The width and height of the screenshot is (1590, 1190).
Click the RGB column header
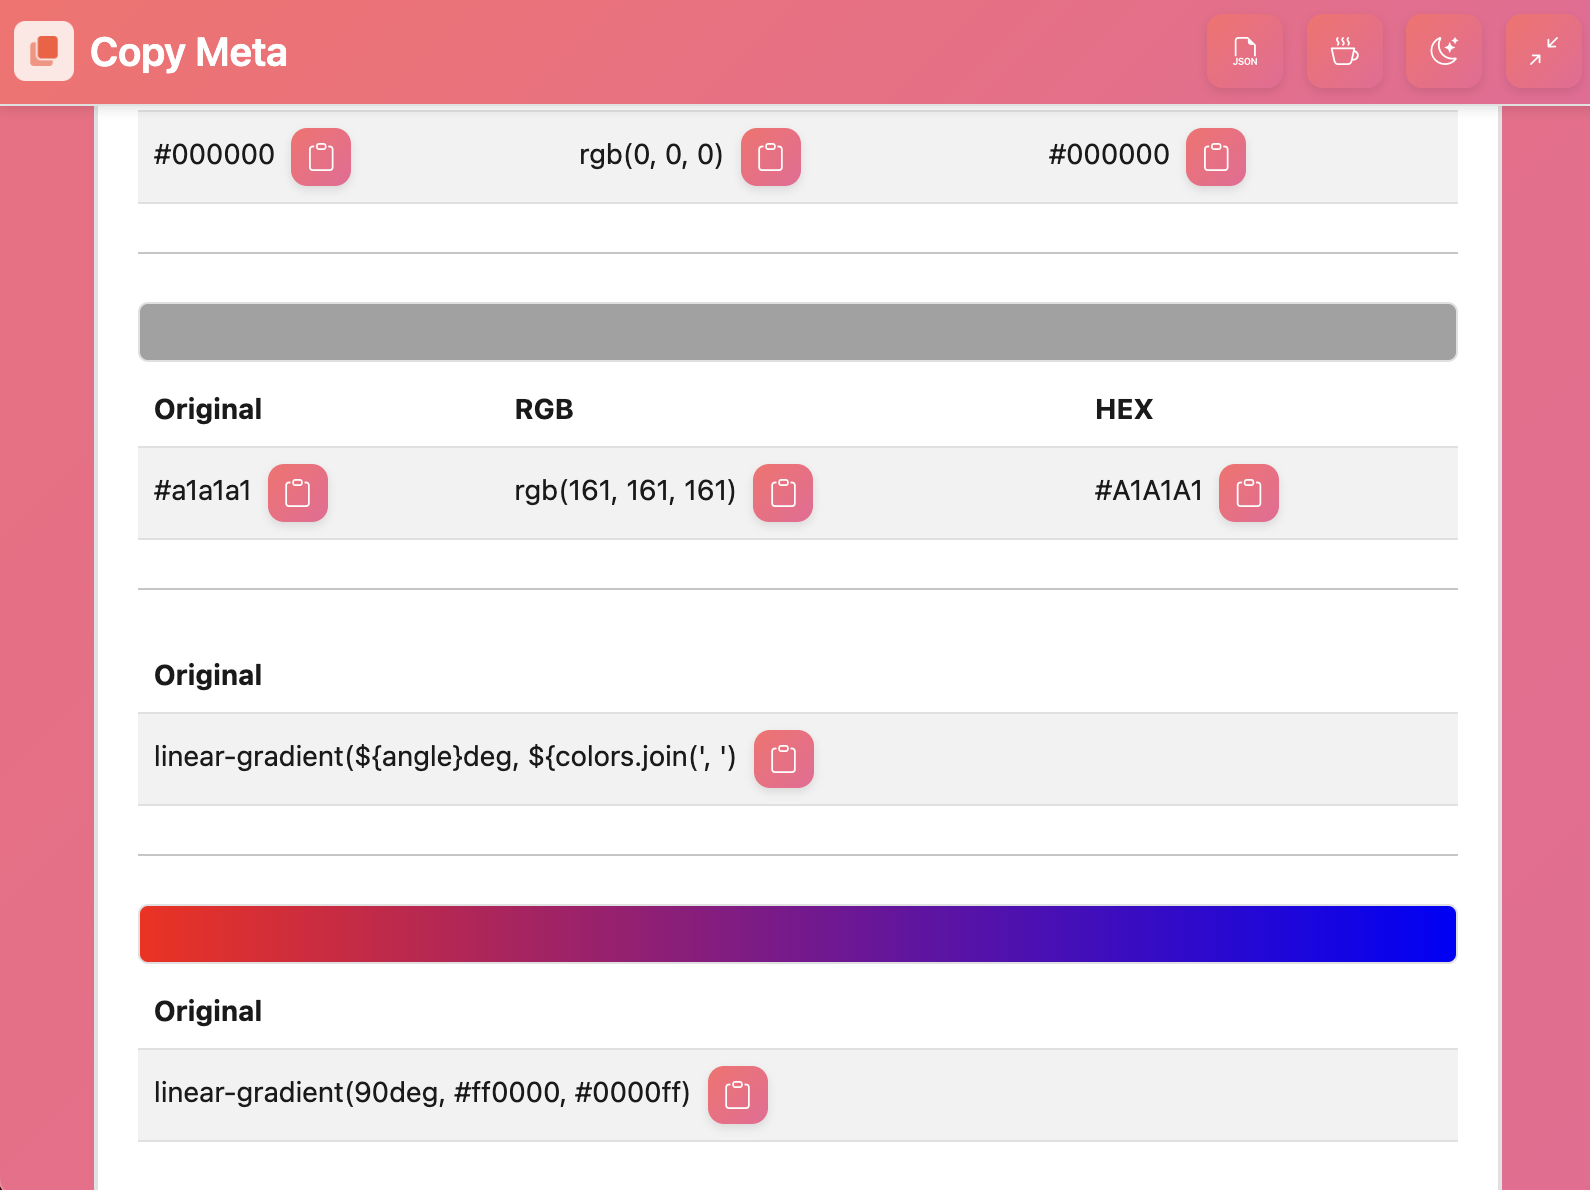click(544, 409)
